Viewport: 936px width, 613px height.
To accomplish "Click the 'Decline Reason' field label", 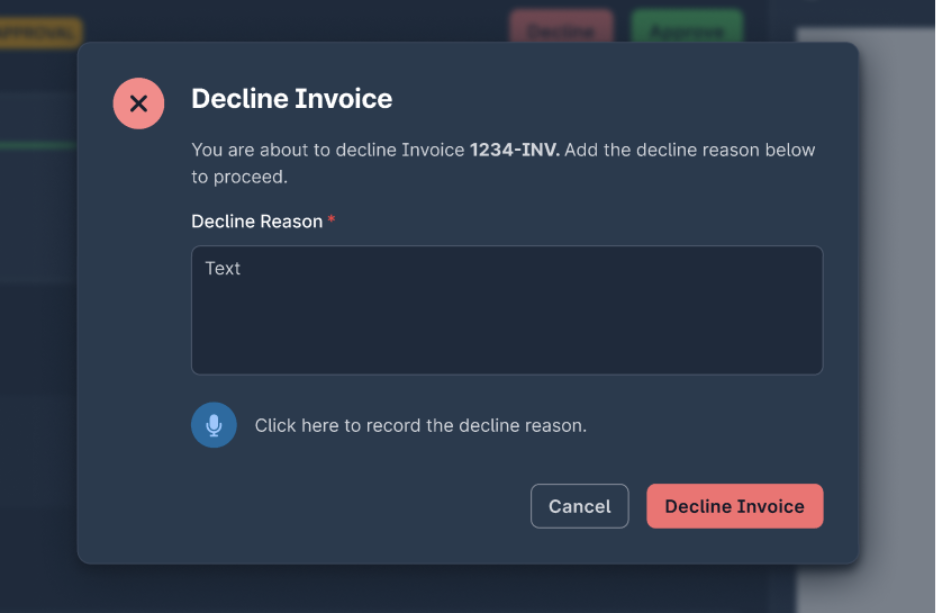I will click(x=257, y=221).
